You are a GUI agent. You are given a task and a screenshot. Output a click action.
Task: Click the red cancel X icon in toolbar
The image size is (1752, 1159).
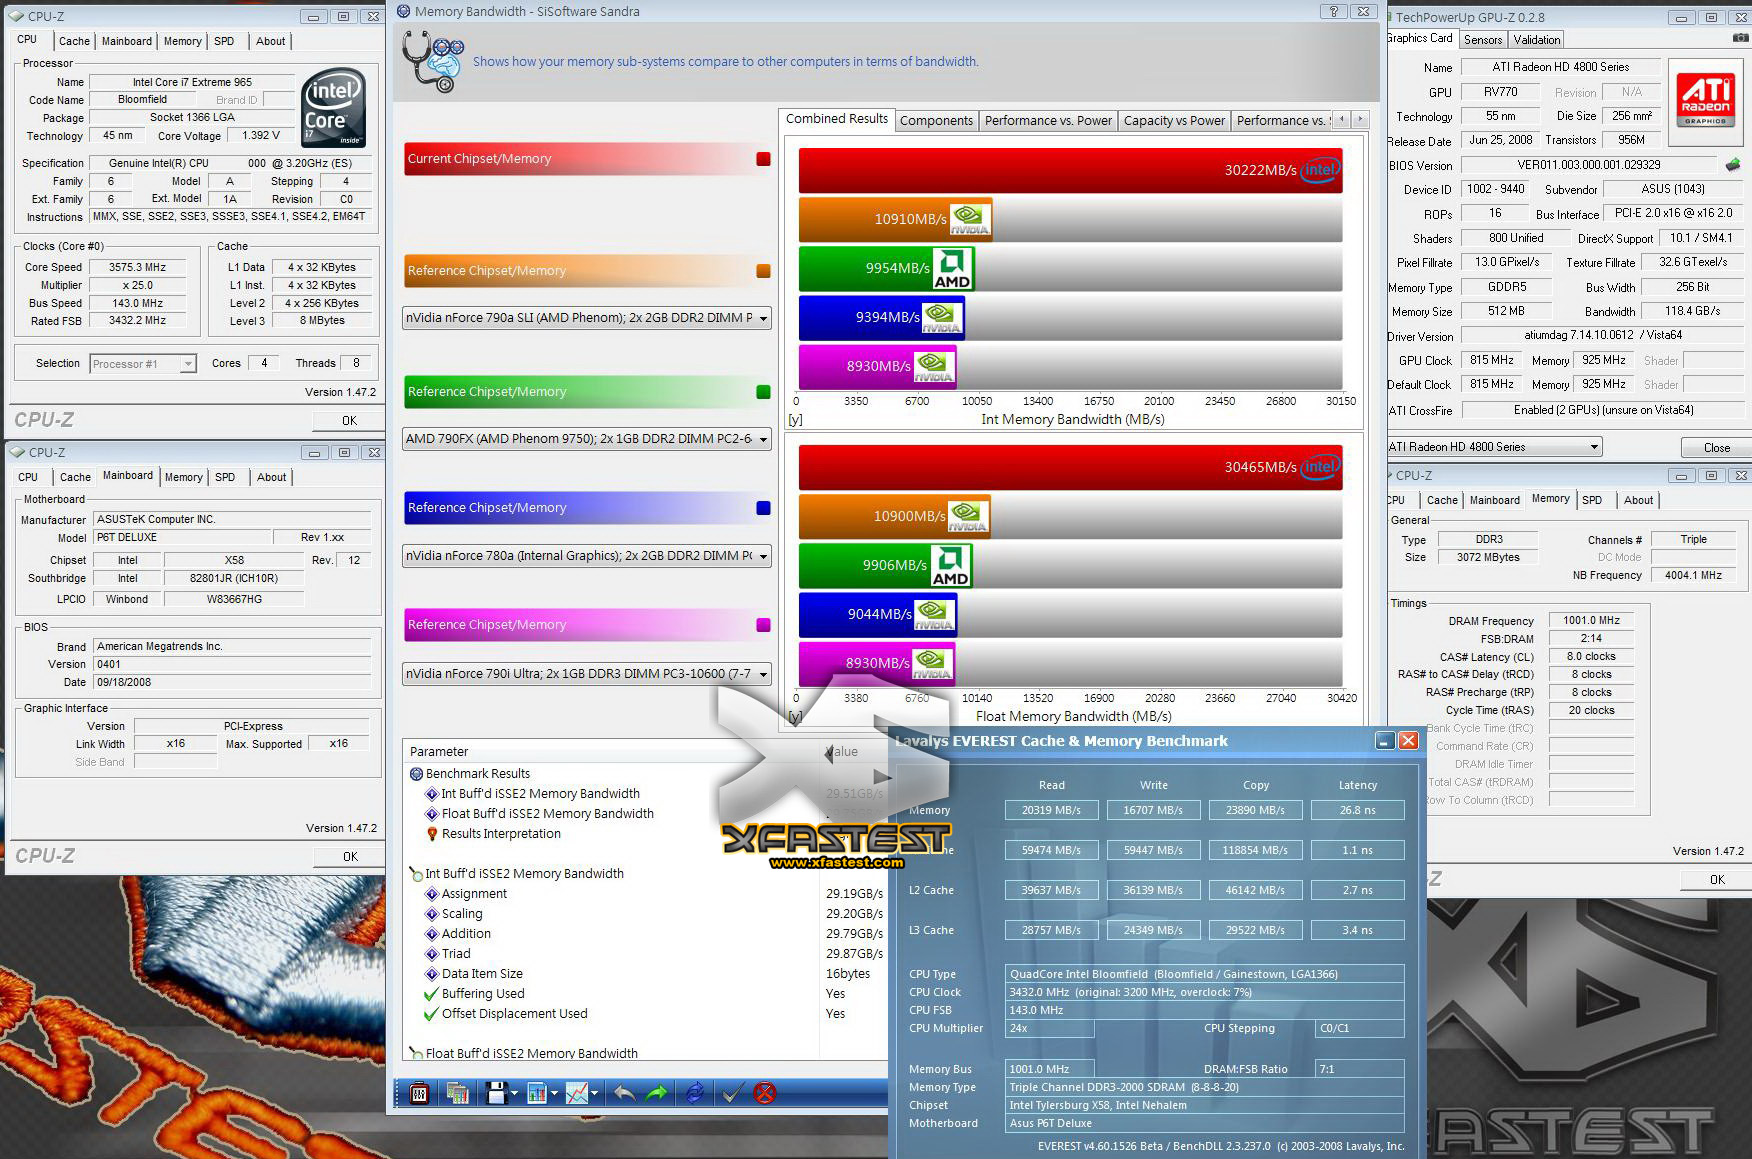(765, 1093)
